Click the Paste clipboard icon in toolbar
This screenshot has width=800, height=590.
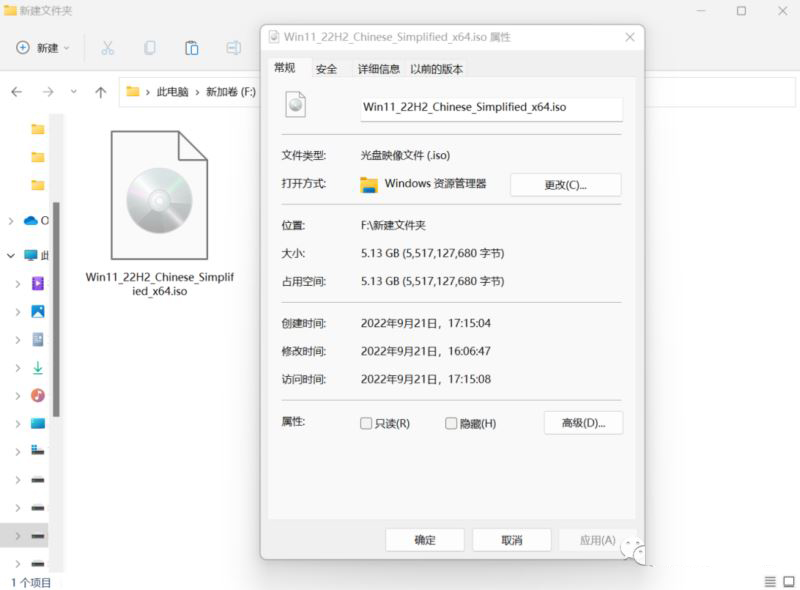(191, 48)
